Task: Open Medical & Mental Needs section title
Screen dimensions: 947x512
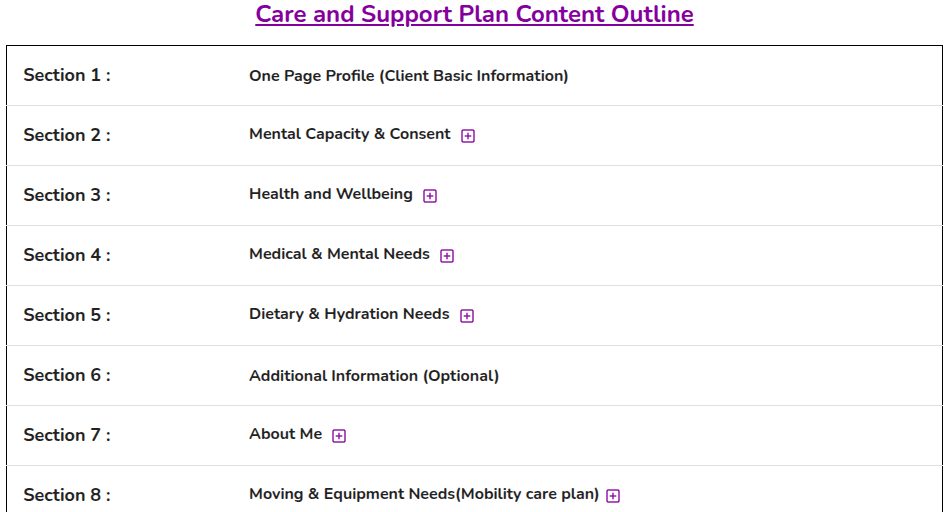Action: [339, 254]
